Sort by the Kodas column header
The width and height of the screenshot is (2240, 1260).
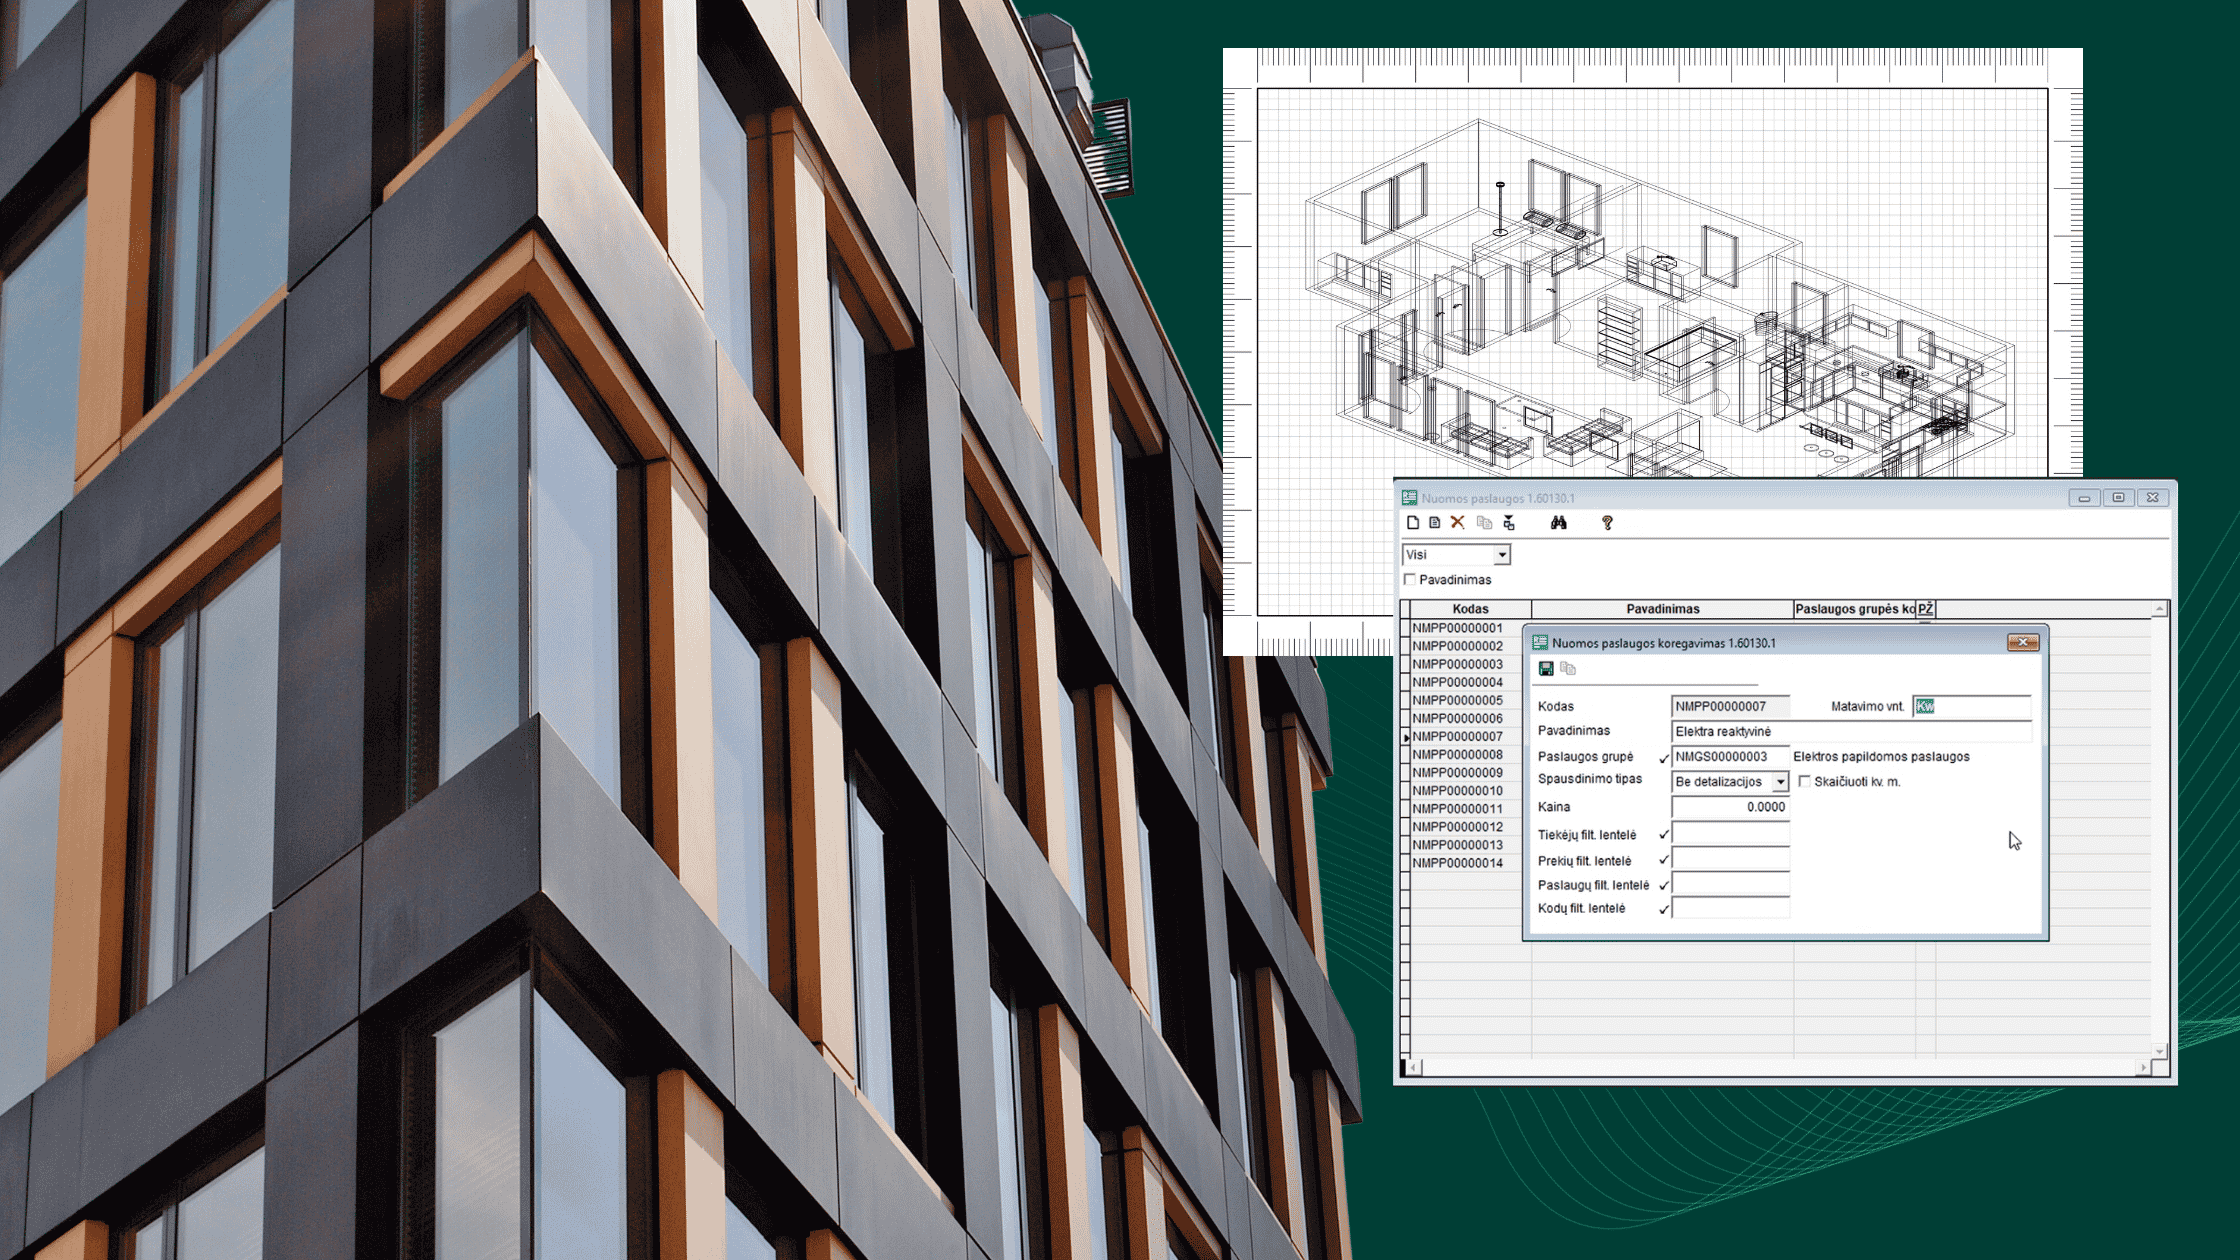1470,609
